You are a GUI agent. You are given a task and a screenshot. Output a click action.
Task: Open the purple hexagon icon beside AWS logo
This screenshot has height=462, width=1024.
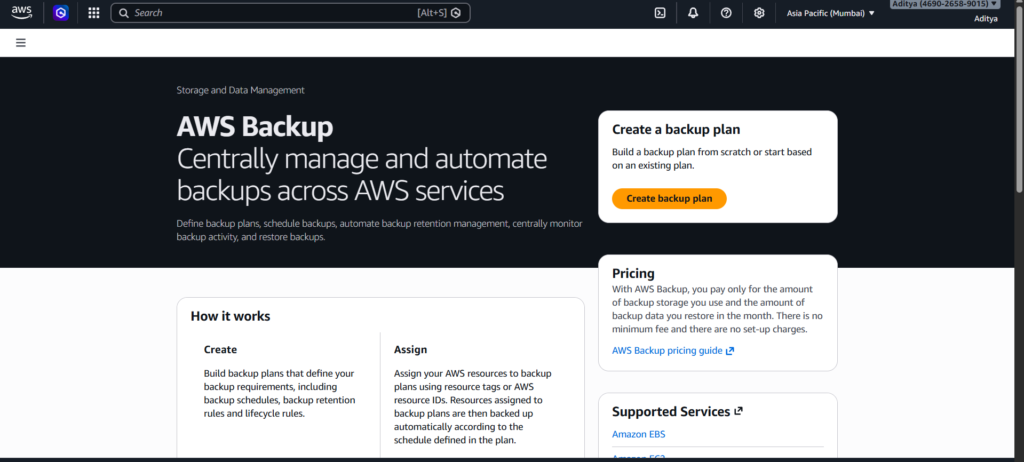click(61, 13)
